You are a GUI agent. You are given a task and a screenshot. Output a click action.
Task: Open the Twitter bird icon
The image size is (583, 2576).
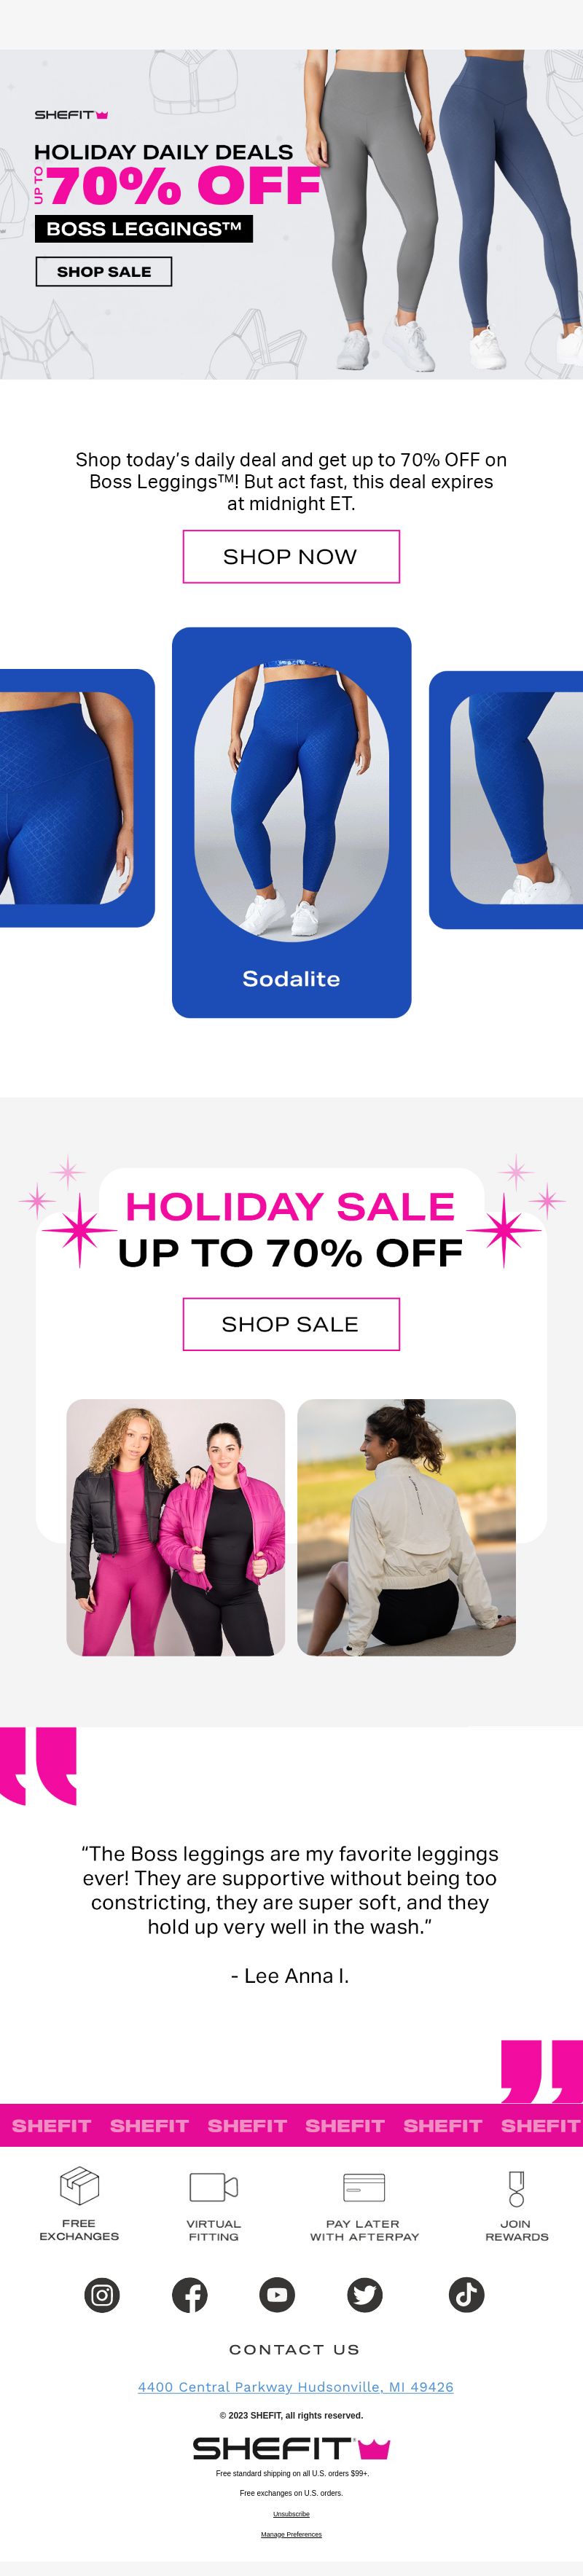(365, 2294)
